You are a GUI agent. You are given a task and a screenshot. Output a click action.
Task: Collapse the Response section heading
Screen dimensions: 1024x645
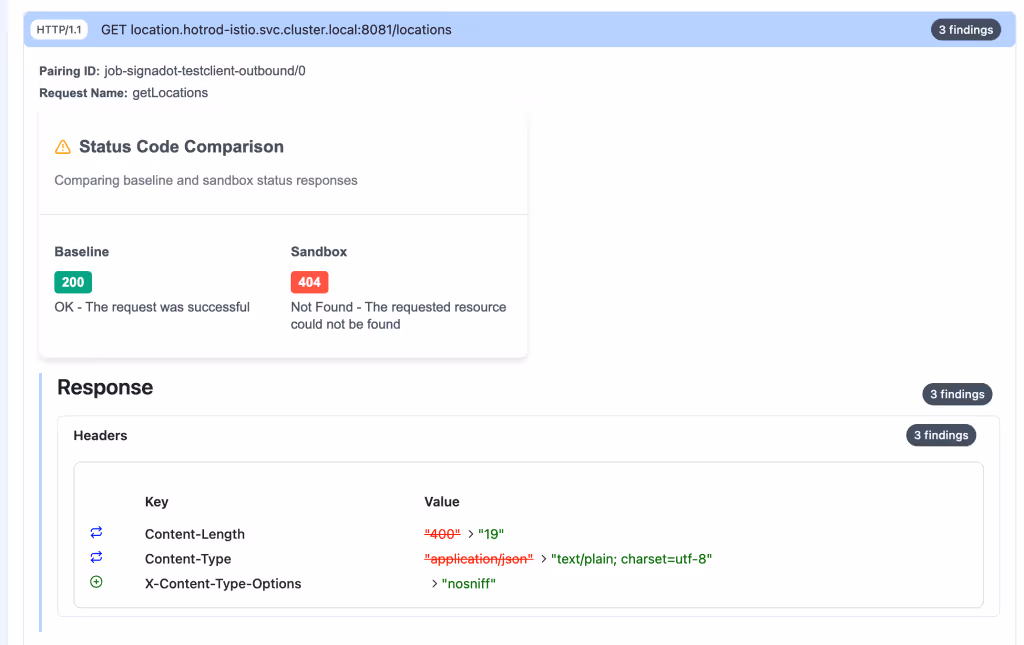(x=105, y=387)
